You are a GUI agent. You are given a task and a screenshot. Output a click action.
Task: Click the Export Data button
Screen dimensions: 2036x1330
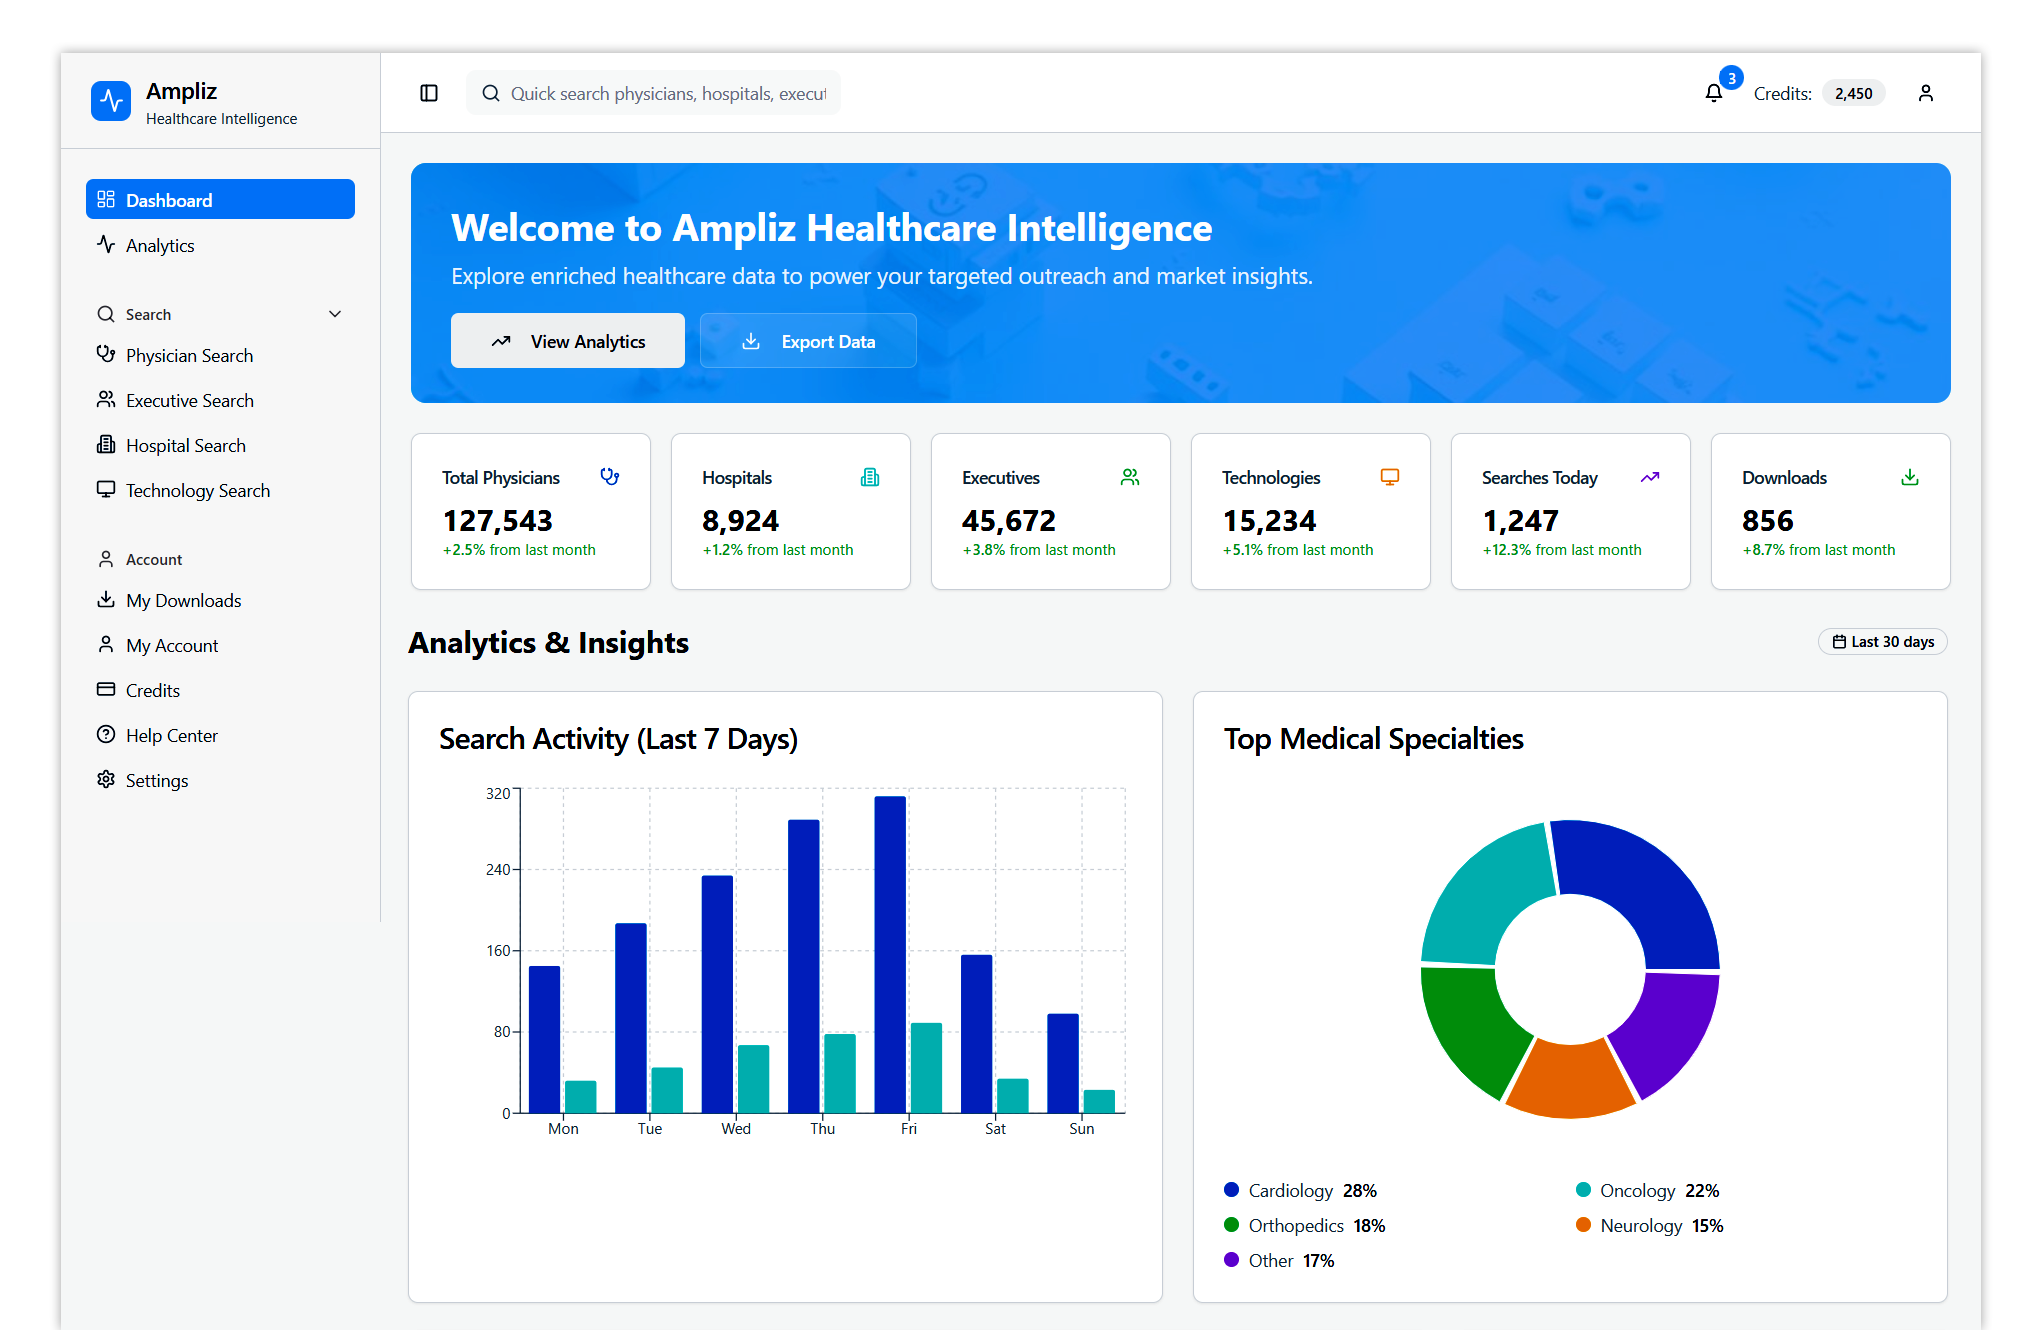pyautogui.click(x=808, y=341)
